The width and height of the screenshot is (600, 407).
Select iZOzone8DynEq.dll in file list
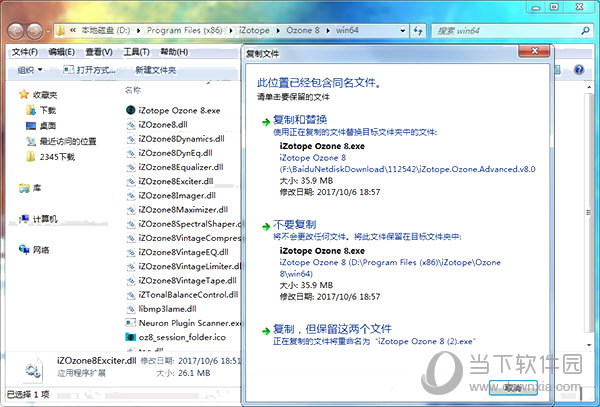(175, 153)
